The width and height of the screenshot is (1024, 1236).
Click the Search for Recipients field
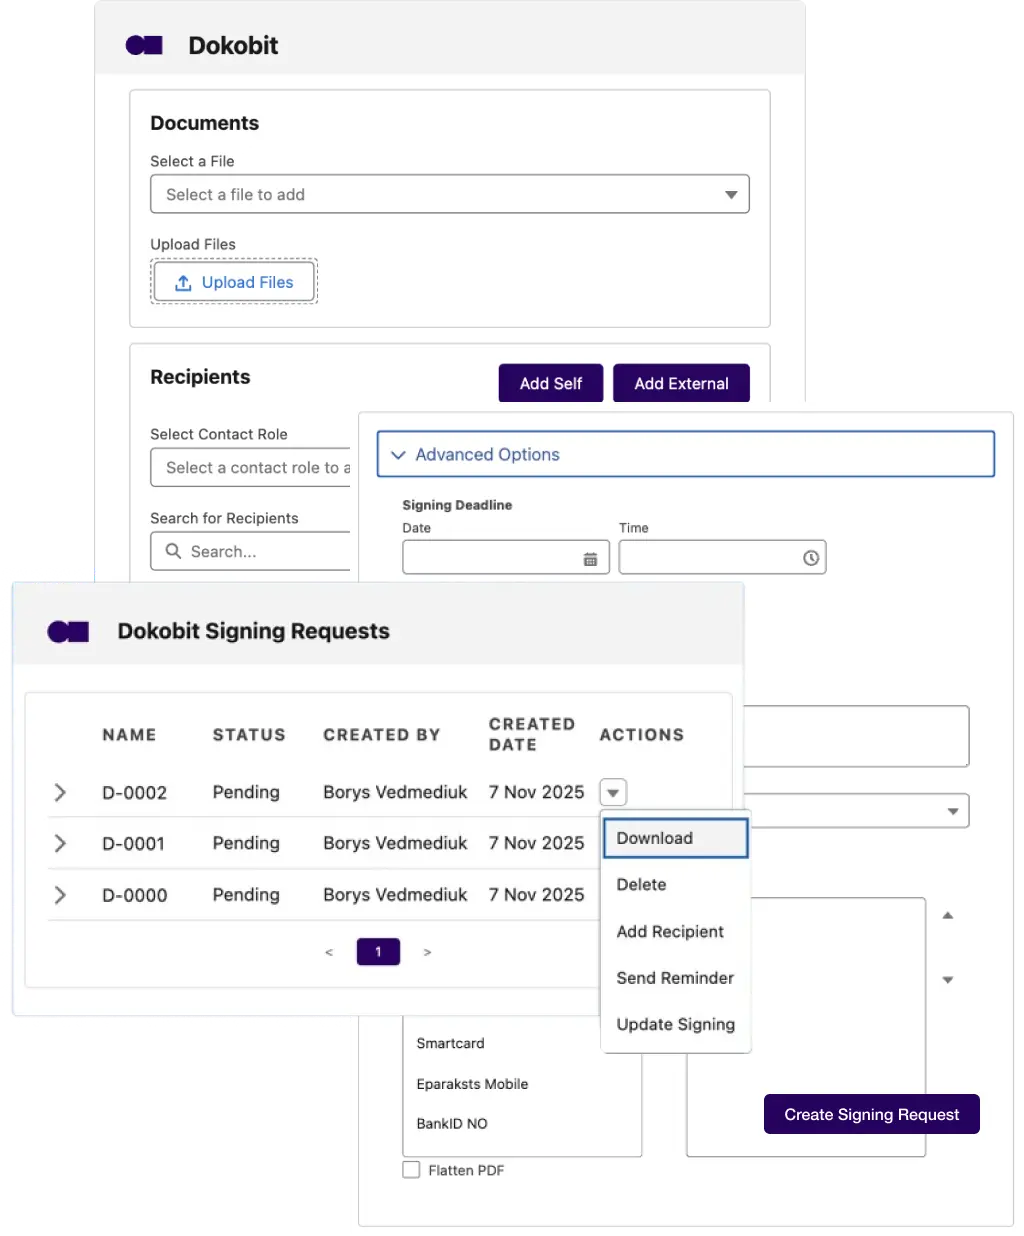pyautogui.click(x=251, y=551)
